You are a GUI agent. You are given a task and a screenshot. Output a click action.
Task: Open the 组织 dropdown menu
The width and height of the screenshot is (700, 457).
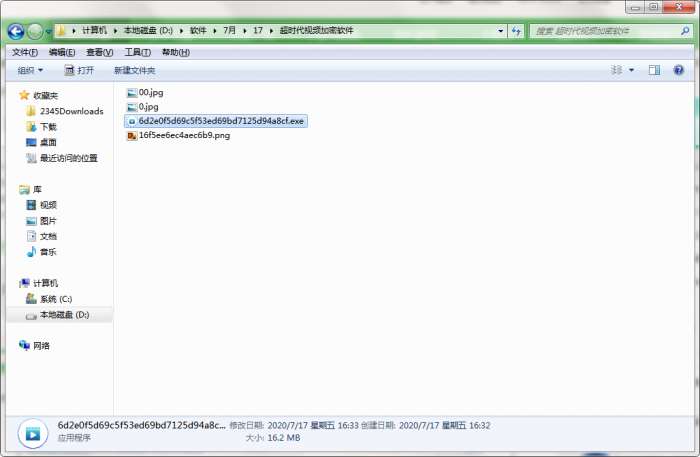click(30, 70)
